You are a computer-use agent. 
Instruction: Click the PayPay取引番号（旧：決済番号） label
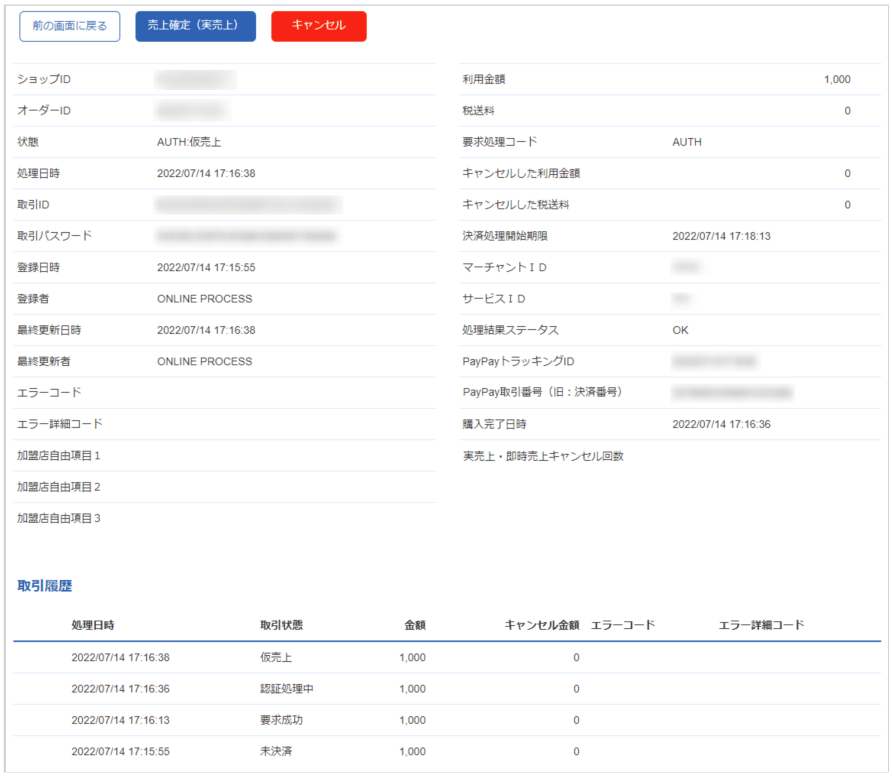pos(542,393)
